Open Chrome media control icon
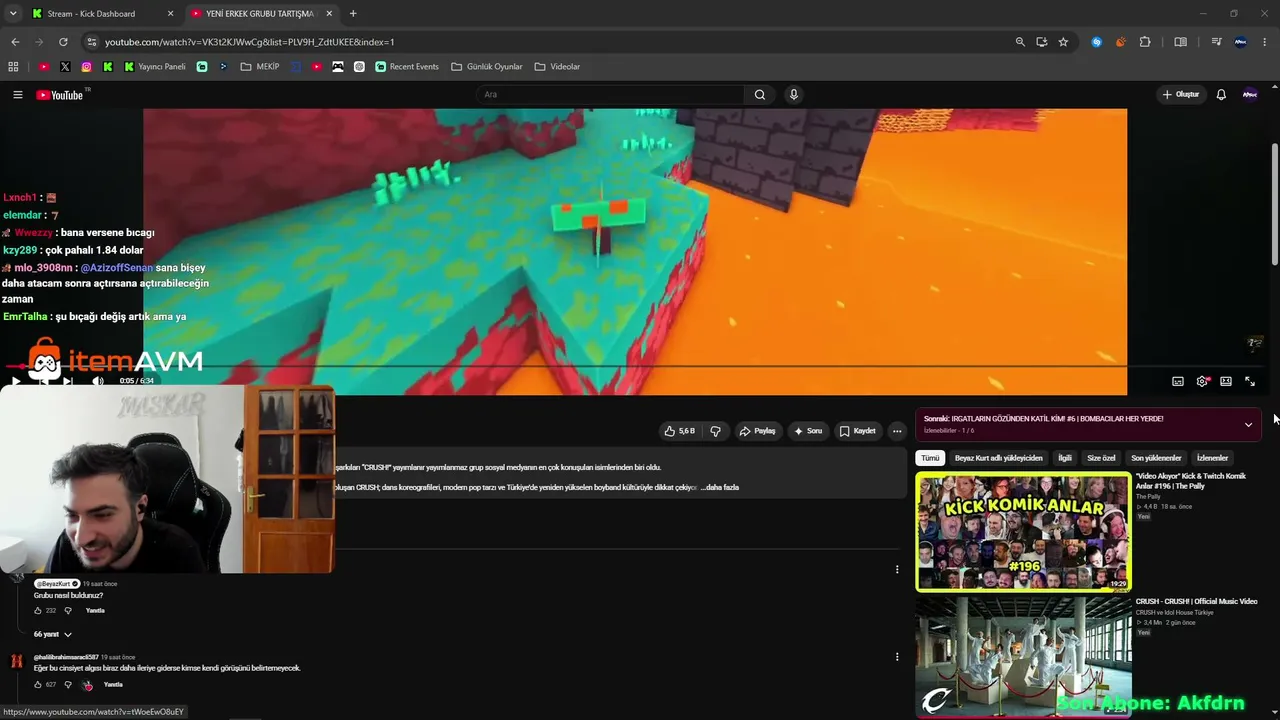 (x=1216, y=42)
